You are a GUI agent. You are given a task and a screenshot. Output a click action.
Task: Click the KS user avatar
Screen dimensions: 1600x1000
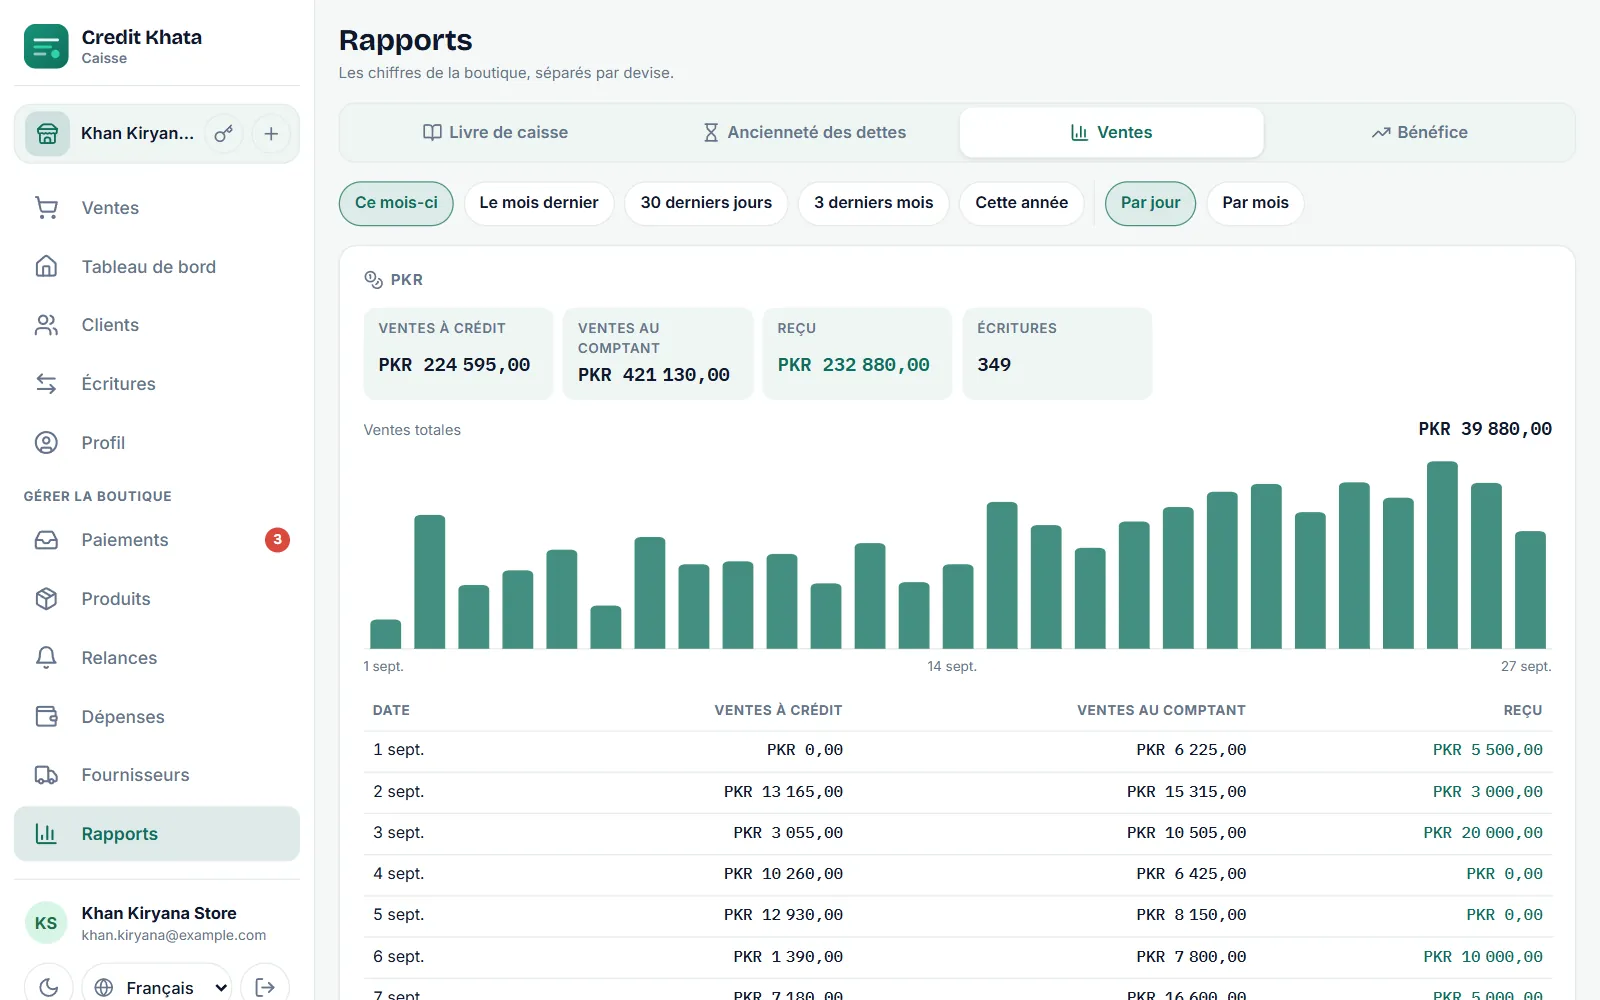(46, 923)
